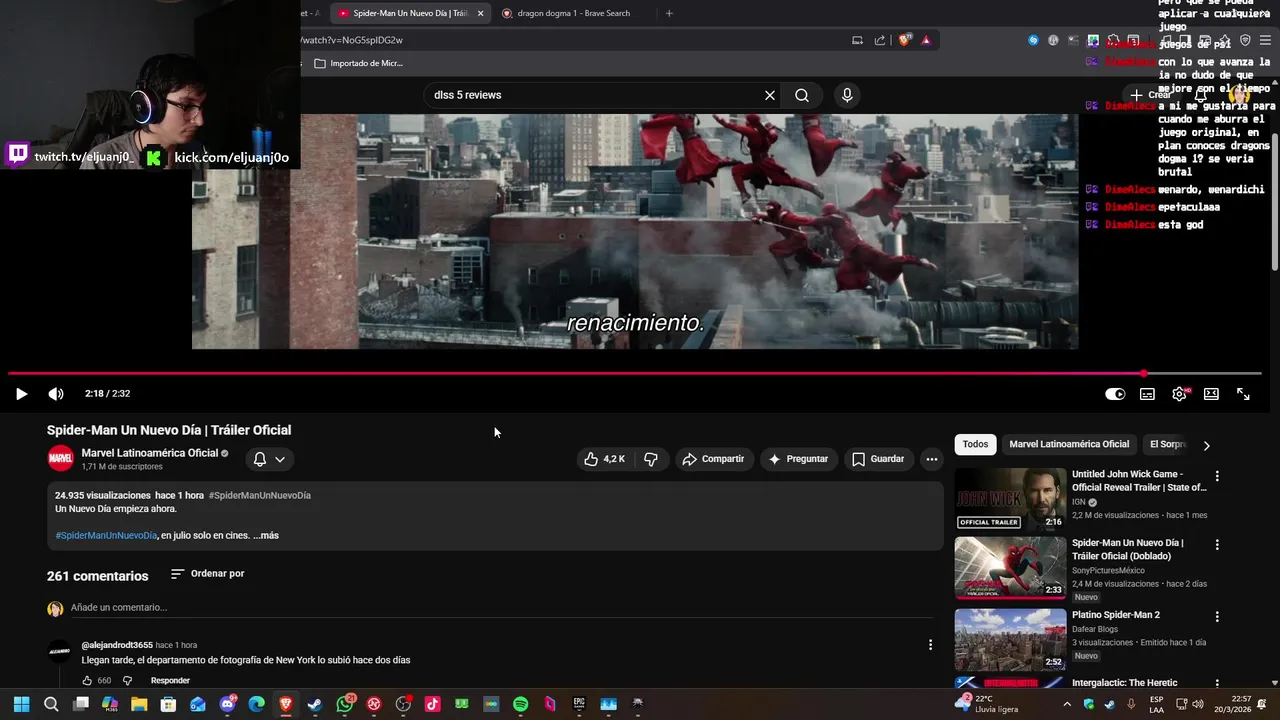Image resolution: width=1280 pixels, height=720 pixels.
Task: Open video player settings gear
Action: (1179, 394)
